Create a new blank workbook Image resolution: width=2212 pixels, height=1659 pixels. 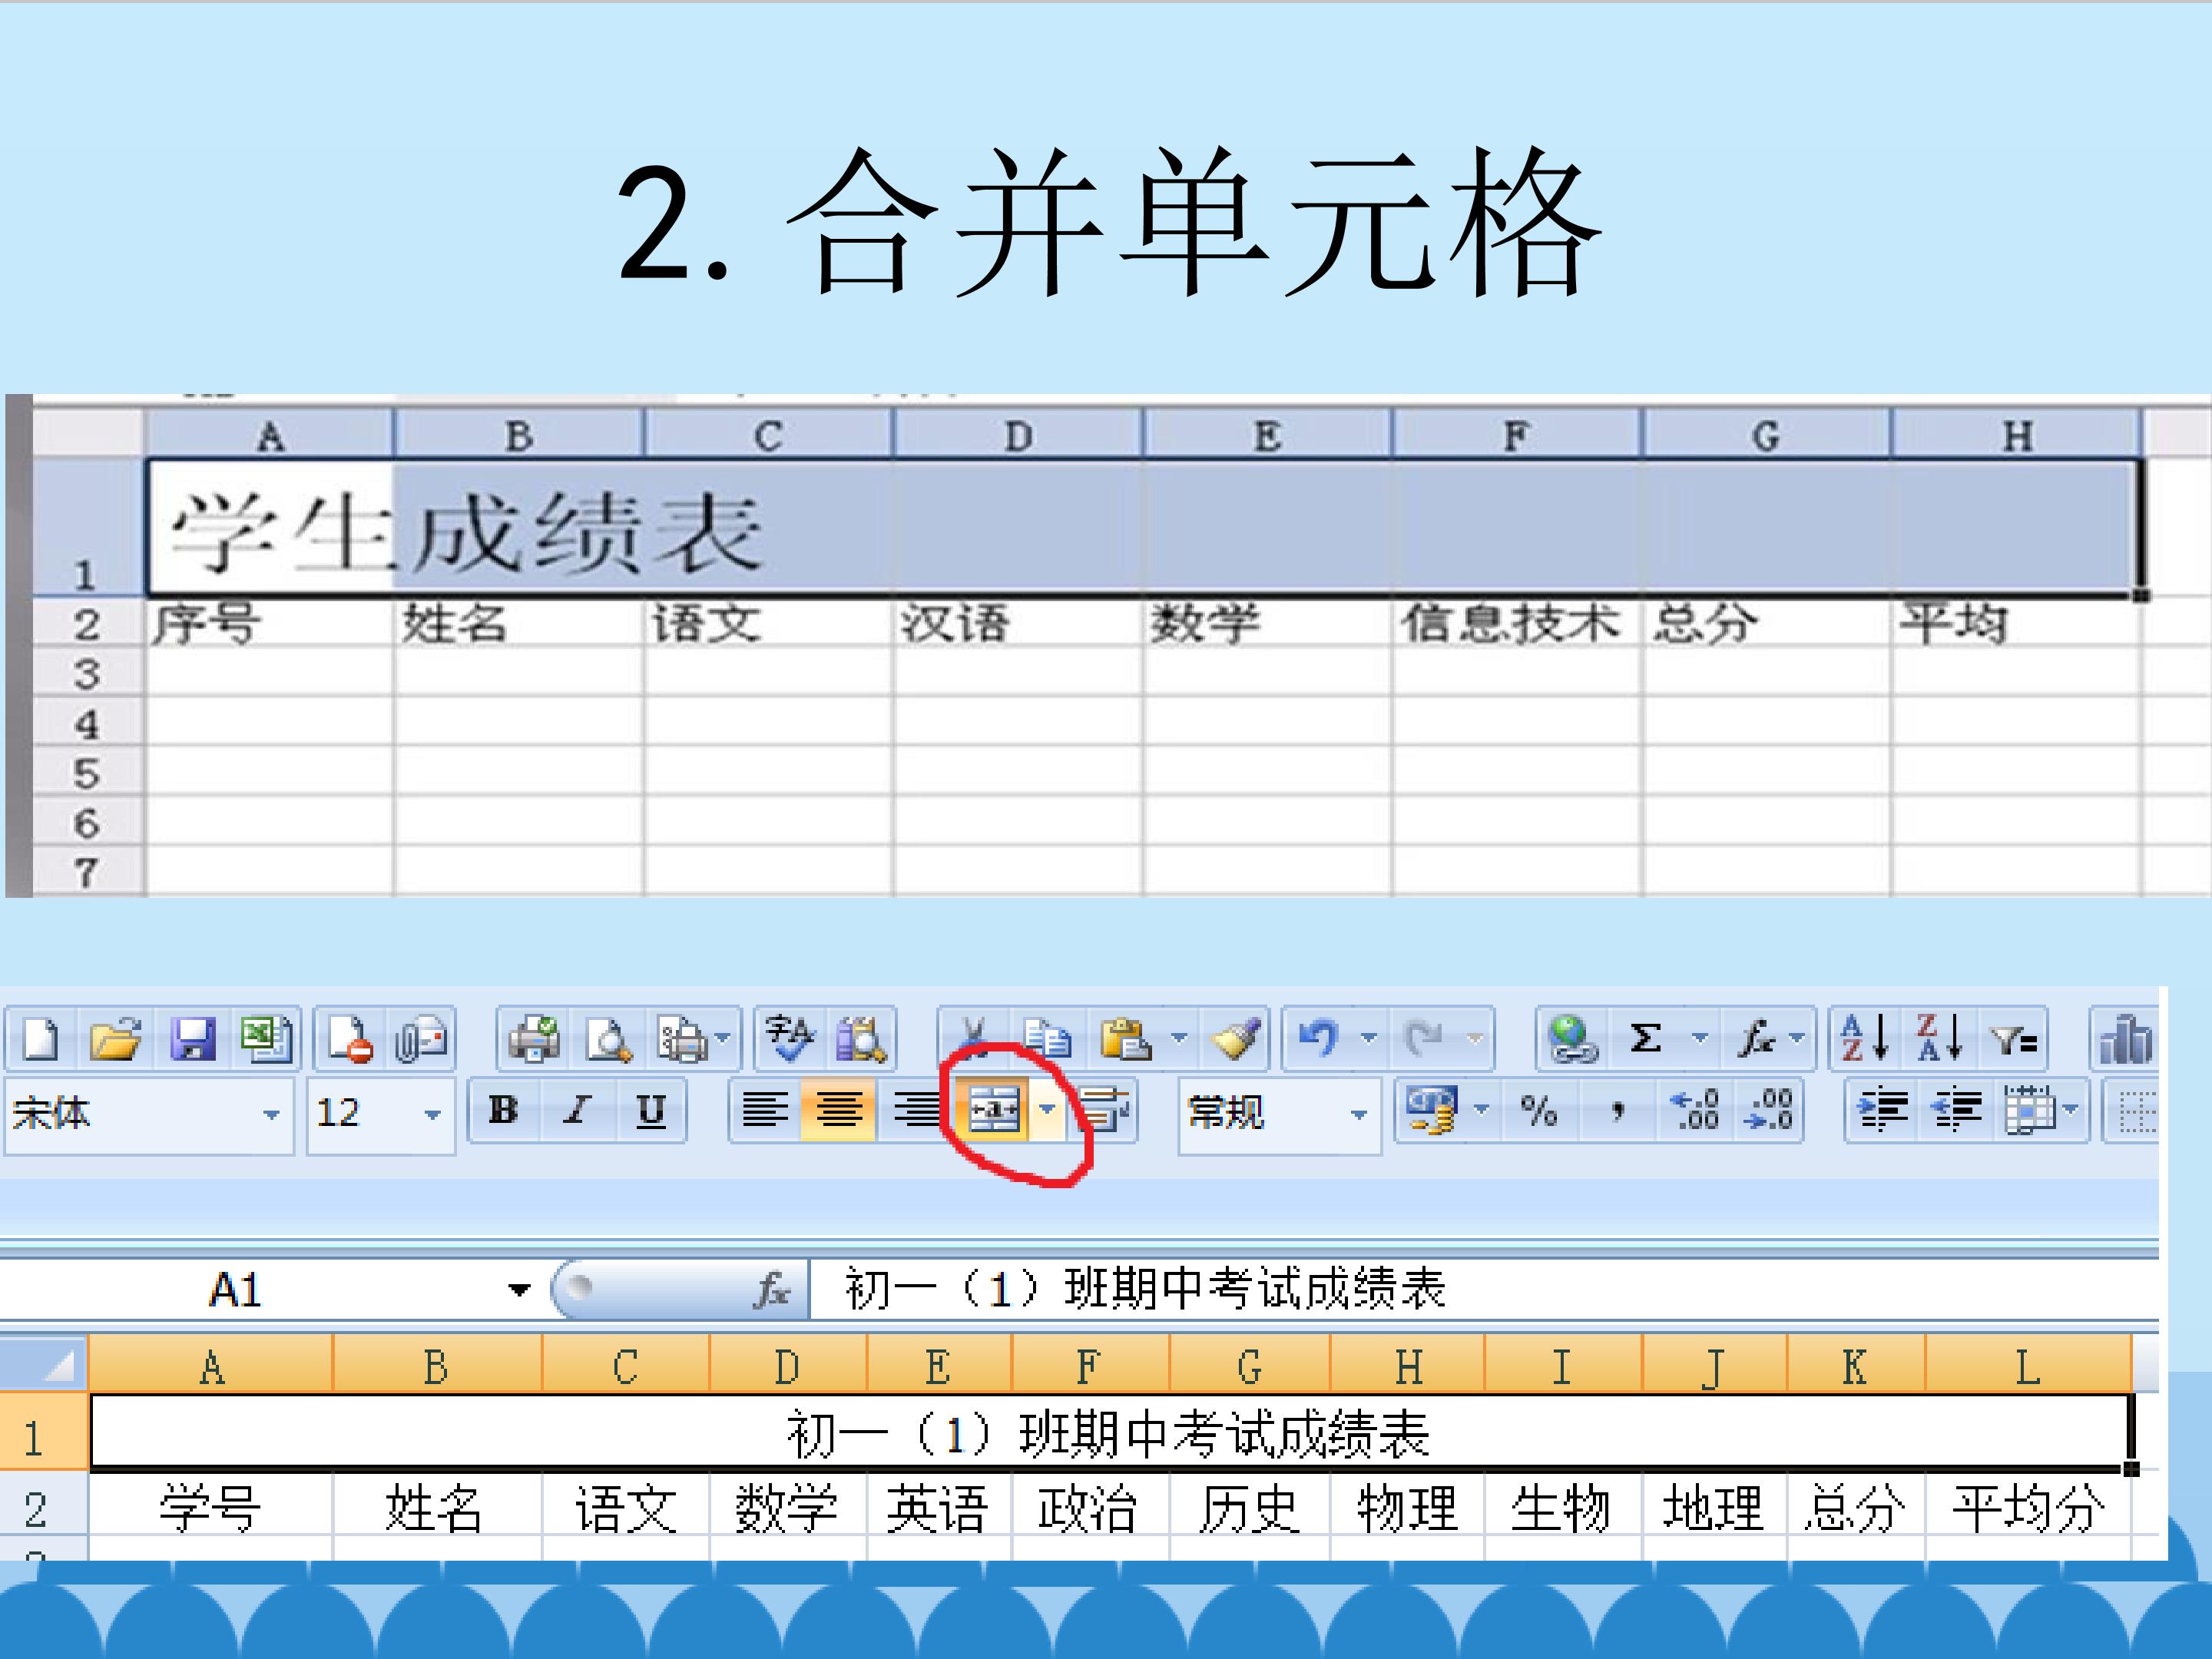click(41, 1039)
